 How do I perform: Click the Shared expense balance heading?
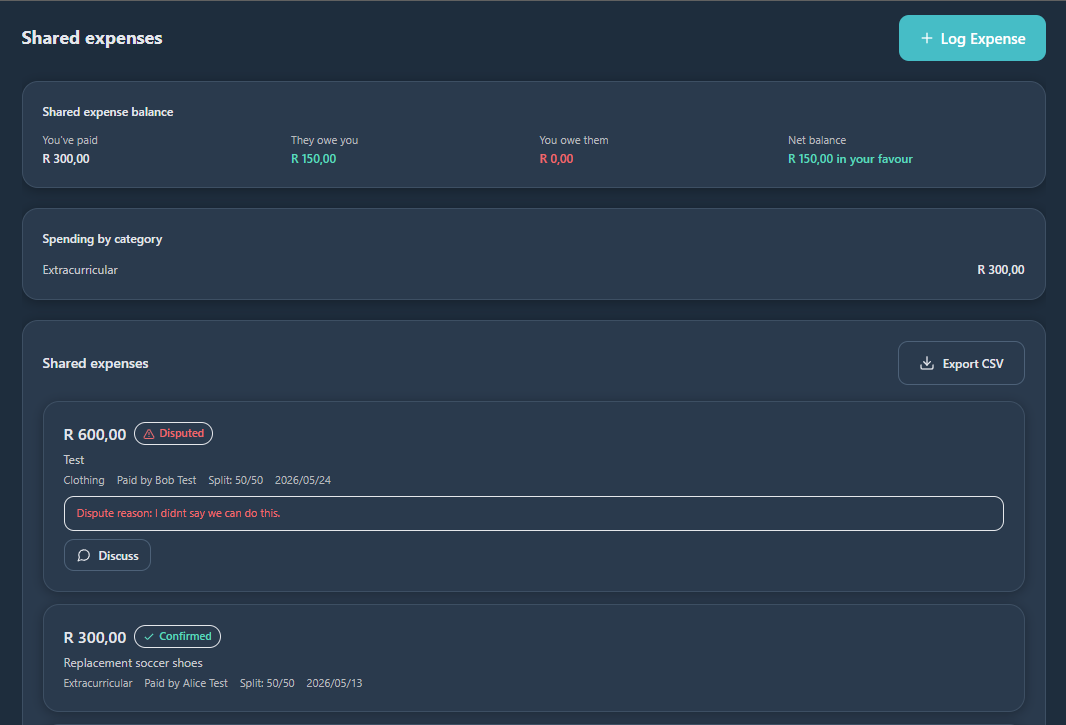click(x=107, y=112)
